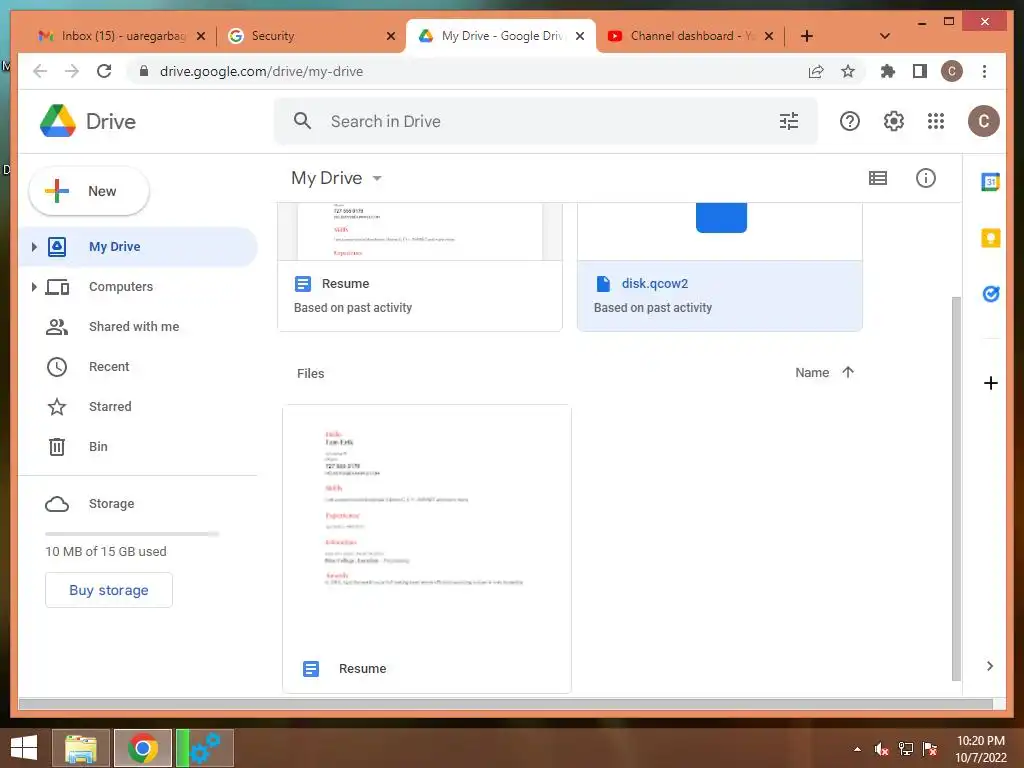Show hidden tray icons arrow
Viewport: 1024px width, 768px height.
coord(857,749)
